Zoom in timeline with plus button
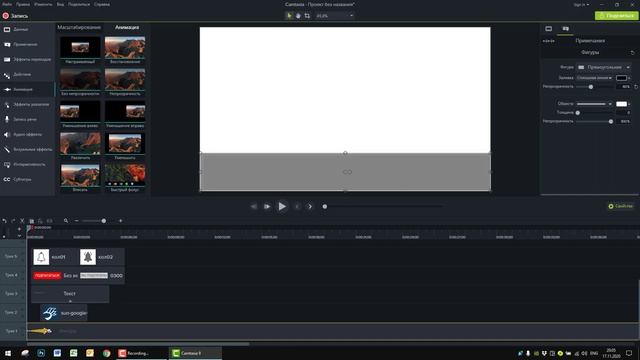Image resolution: width=640 pixels, height=360 pixels. [120, 221]
